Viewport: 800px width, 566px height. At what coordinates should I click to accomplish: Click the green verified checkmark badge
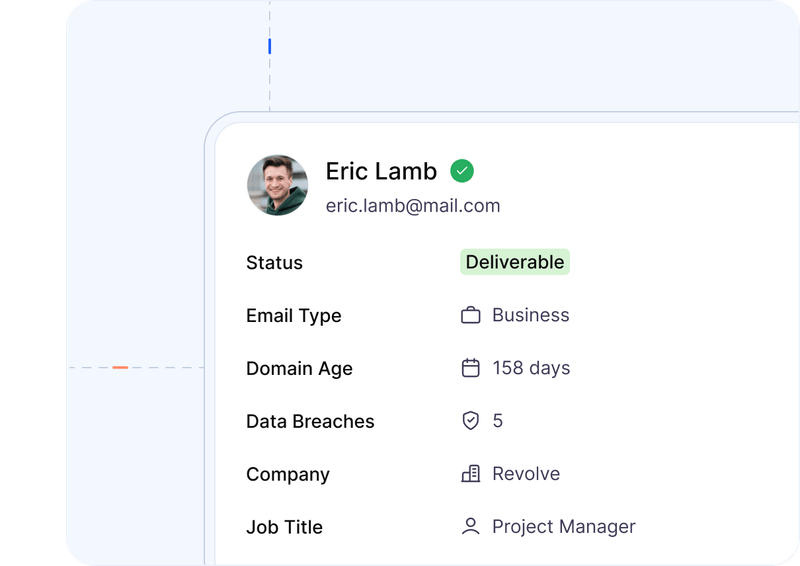(462, 171)
